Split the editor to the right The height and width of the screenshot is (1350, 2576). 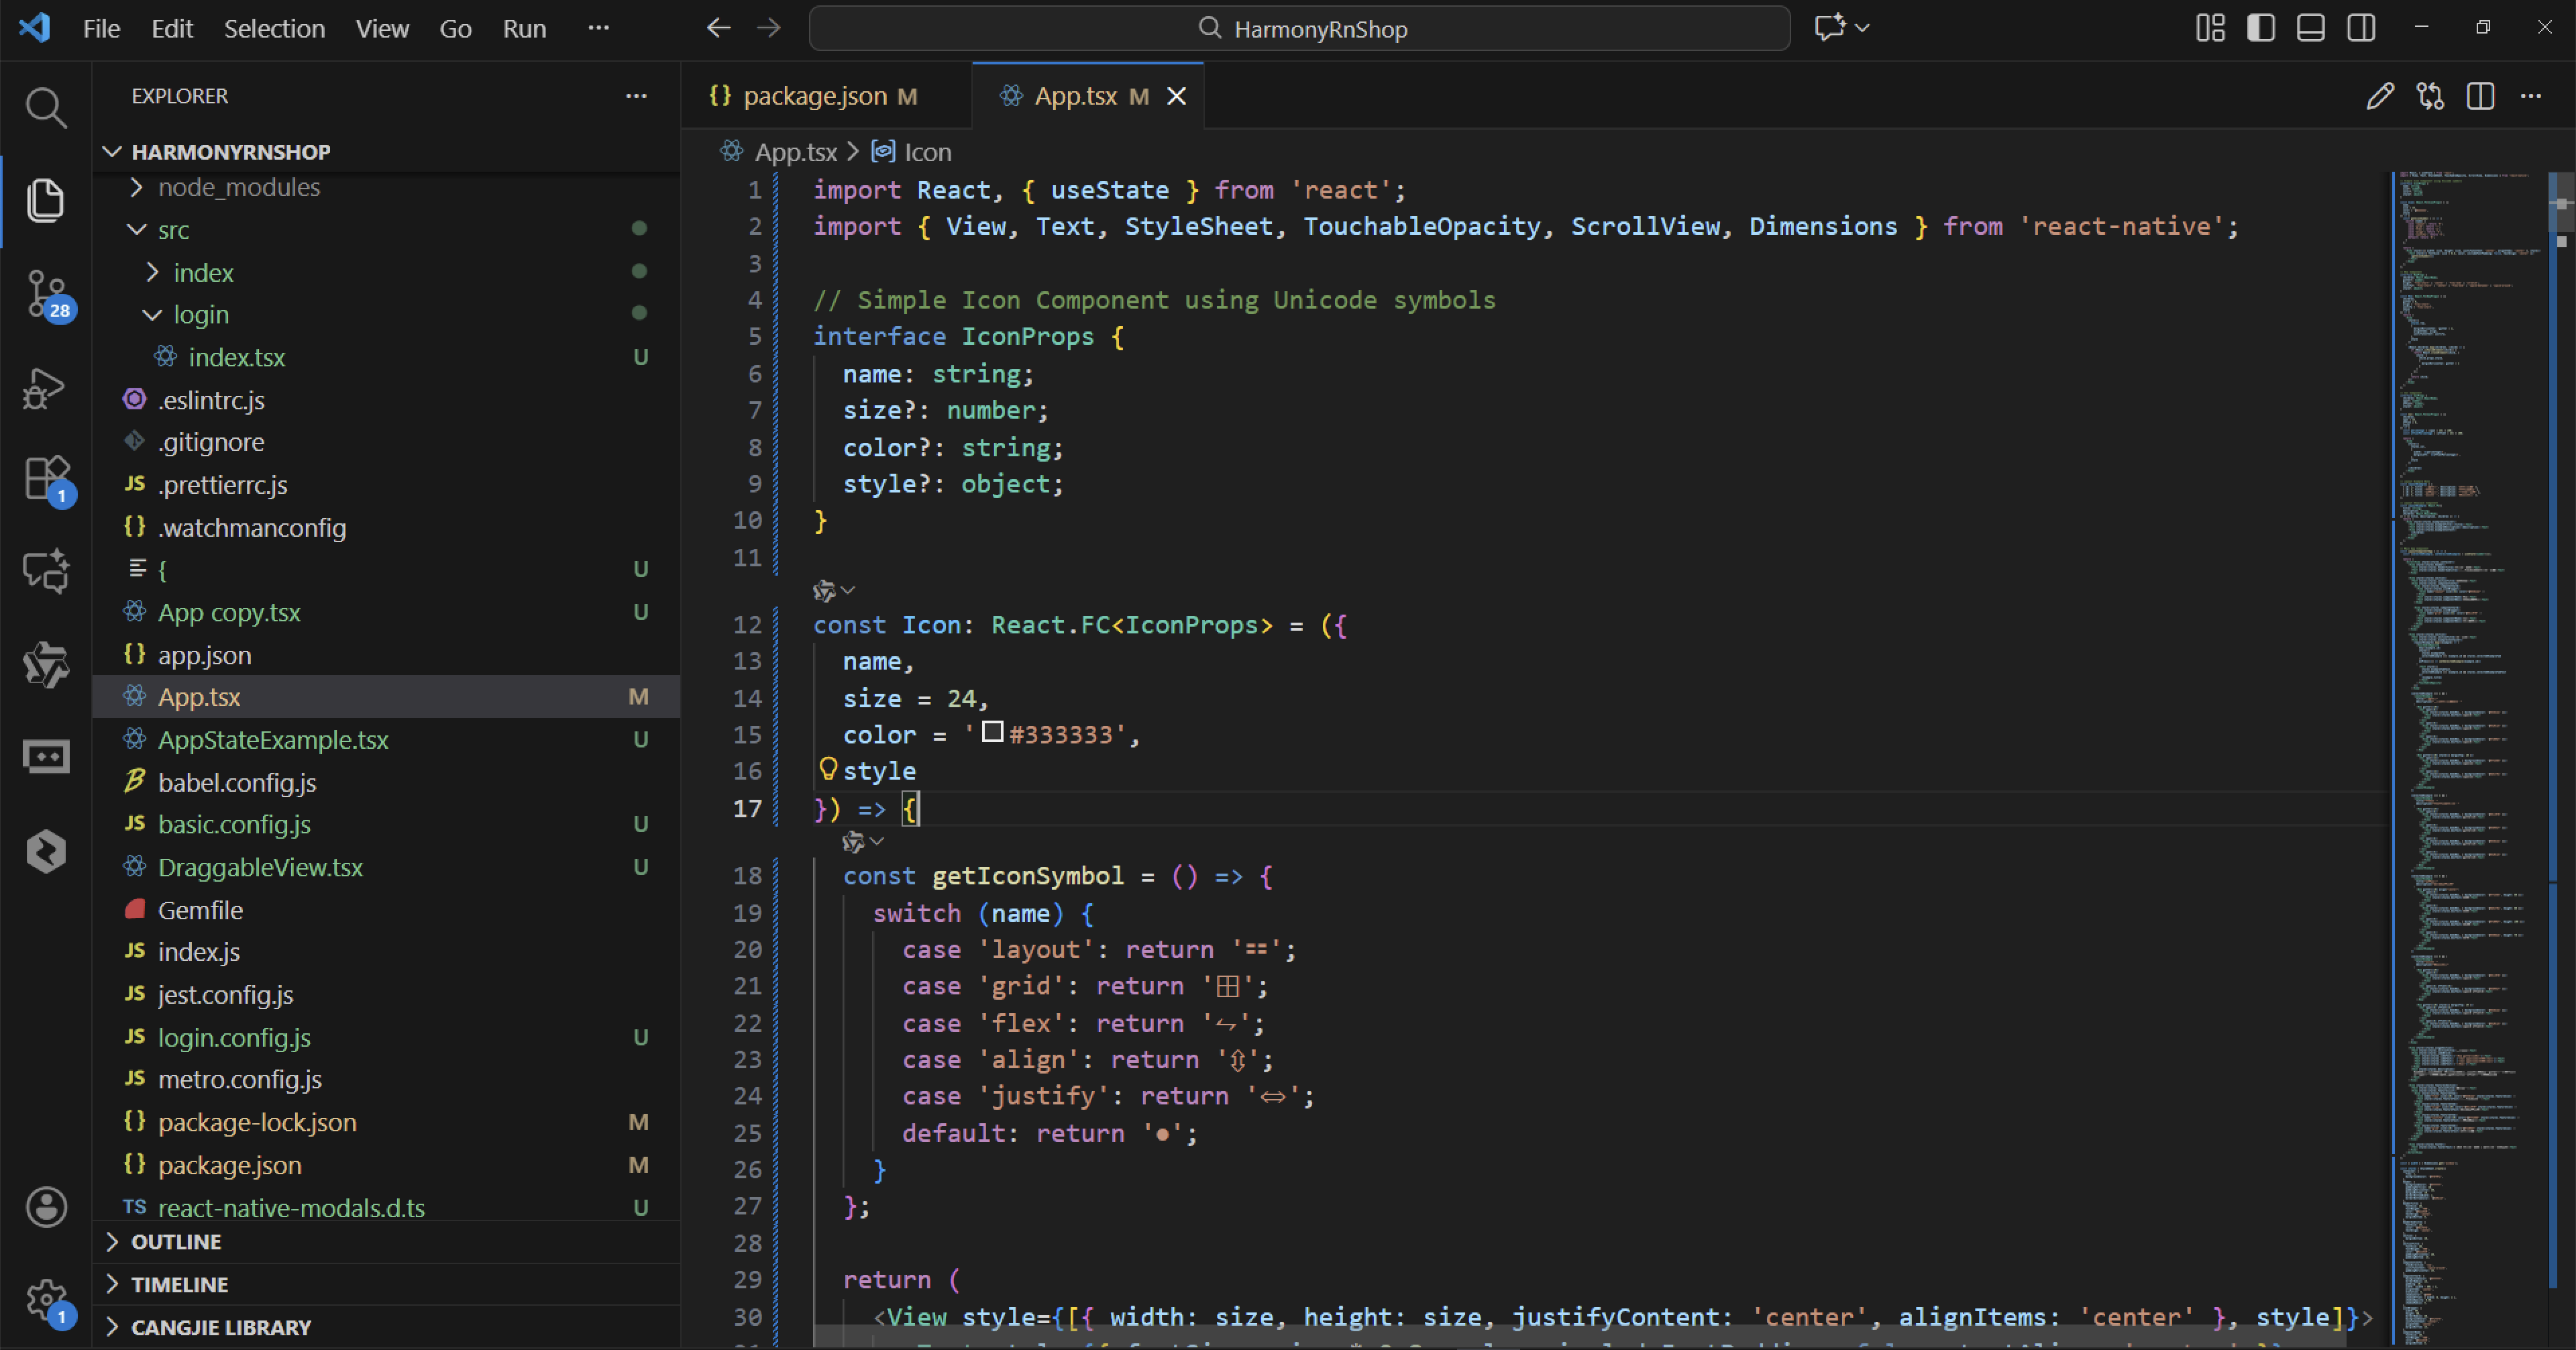tap(2480, 96)
